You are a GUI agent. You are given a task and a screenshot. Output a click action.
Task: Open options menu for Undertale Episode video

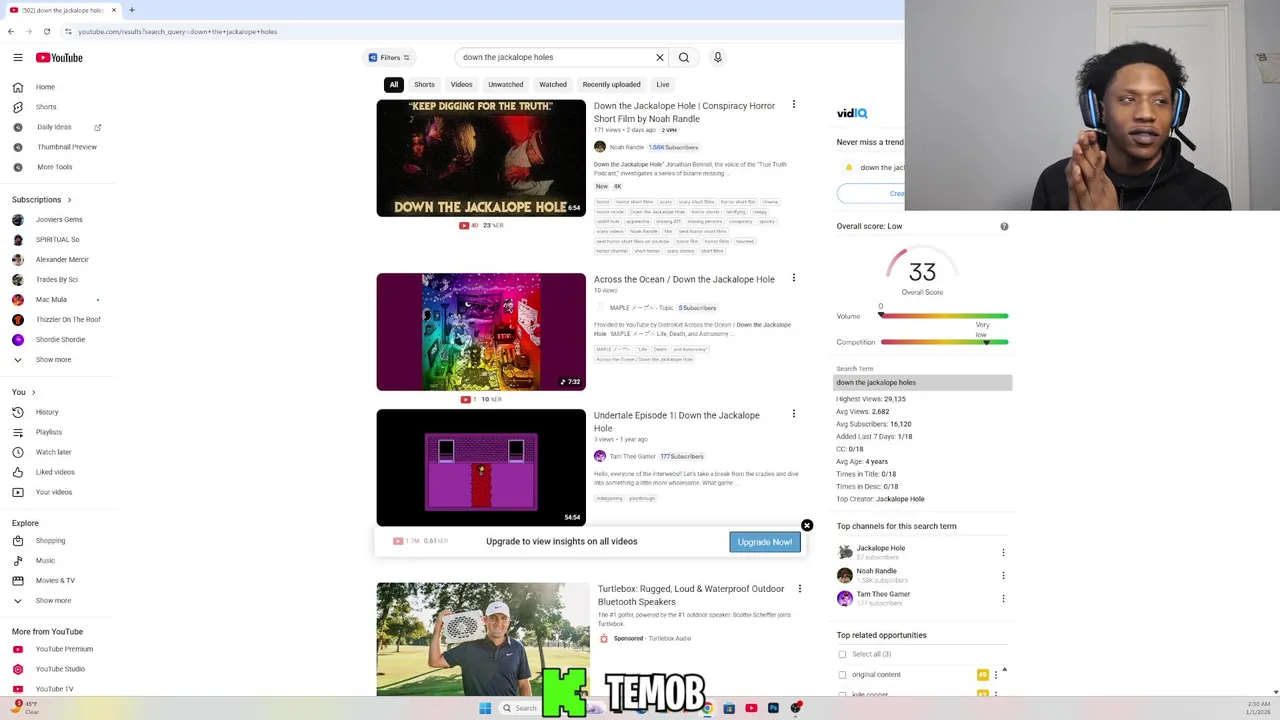[x=794, y=414]
